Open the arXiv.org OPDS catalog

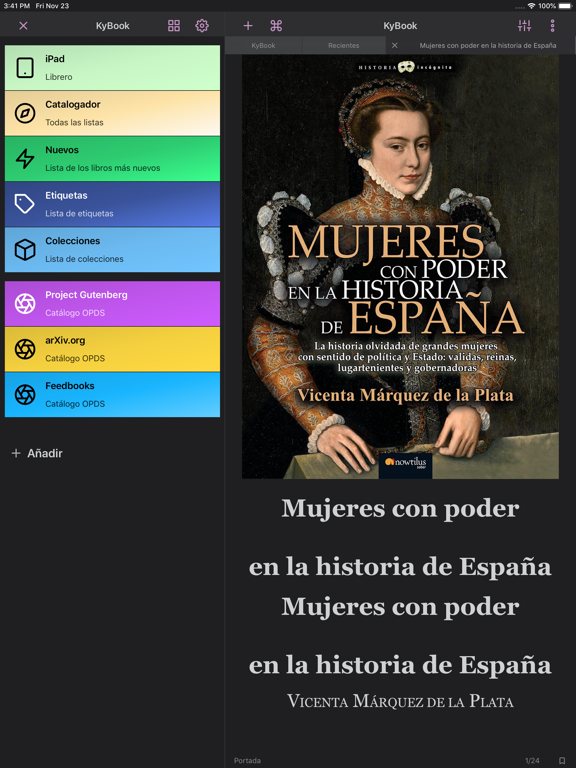click(x=112, y=349)
